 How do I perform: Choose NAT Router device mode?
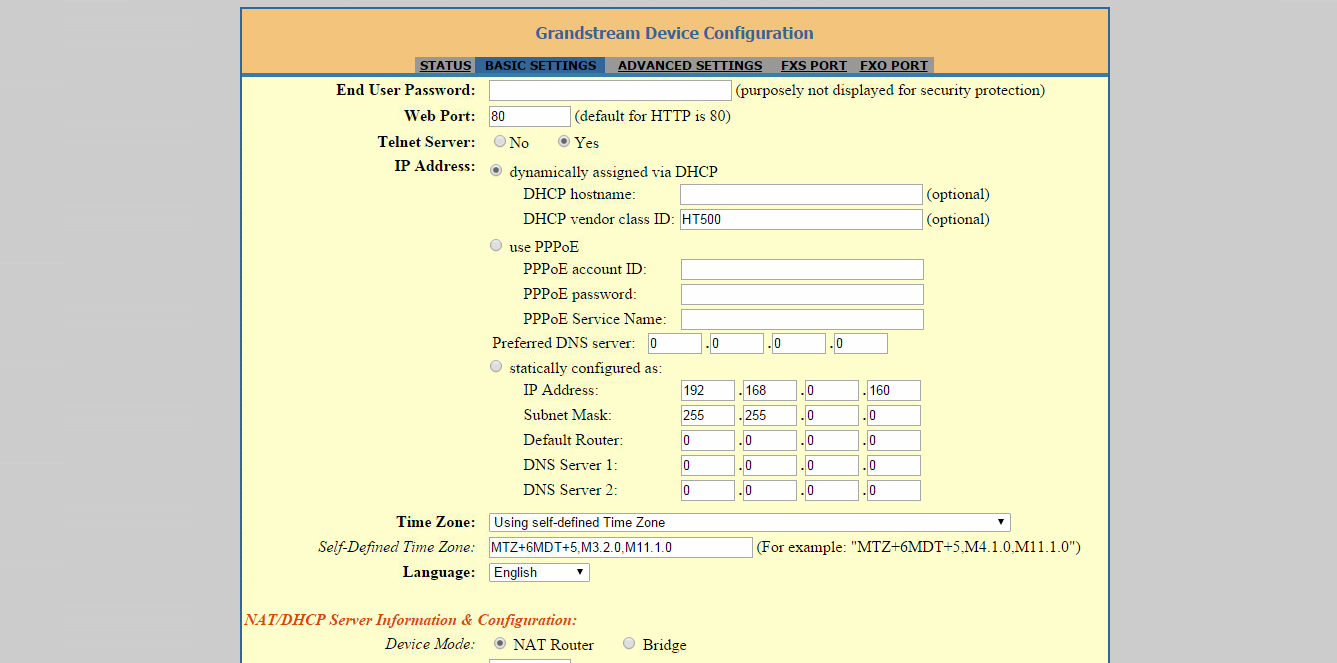tap(500, 644)
